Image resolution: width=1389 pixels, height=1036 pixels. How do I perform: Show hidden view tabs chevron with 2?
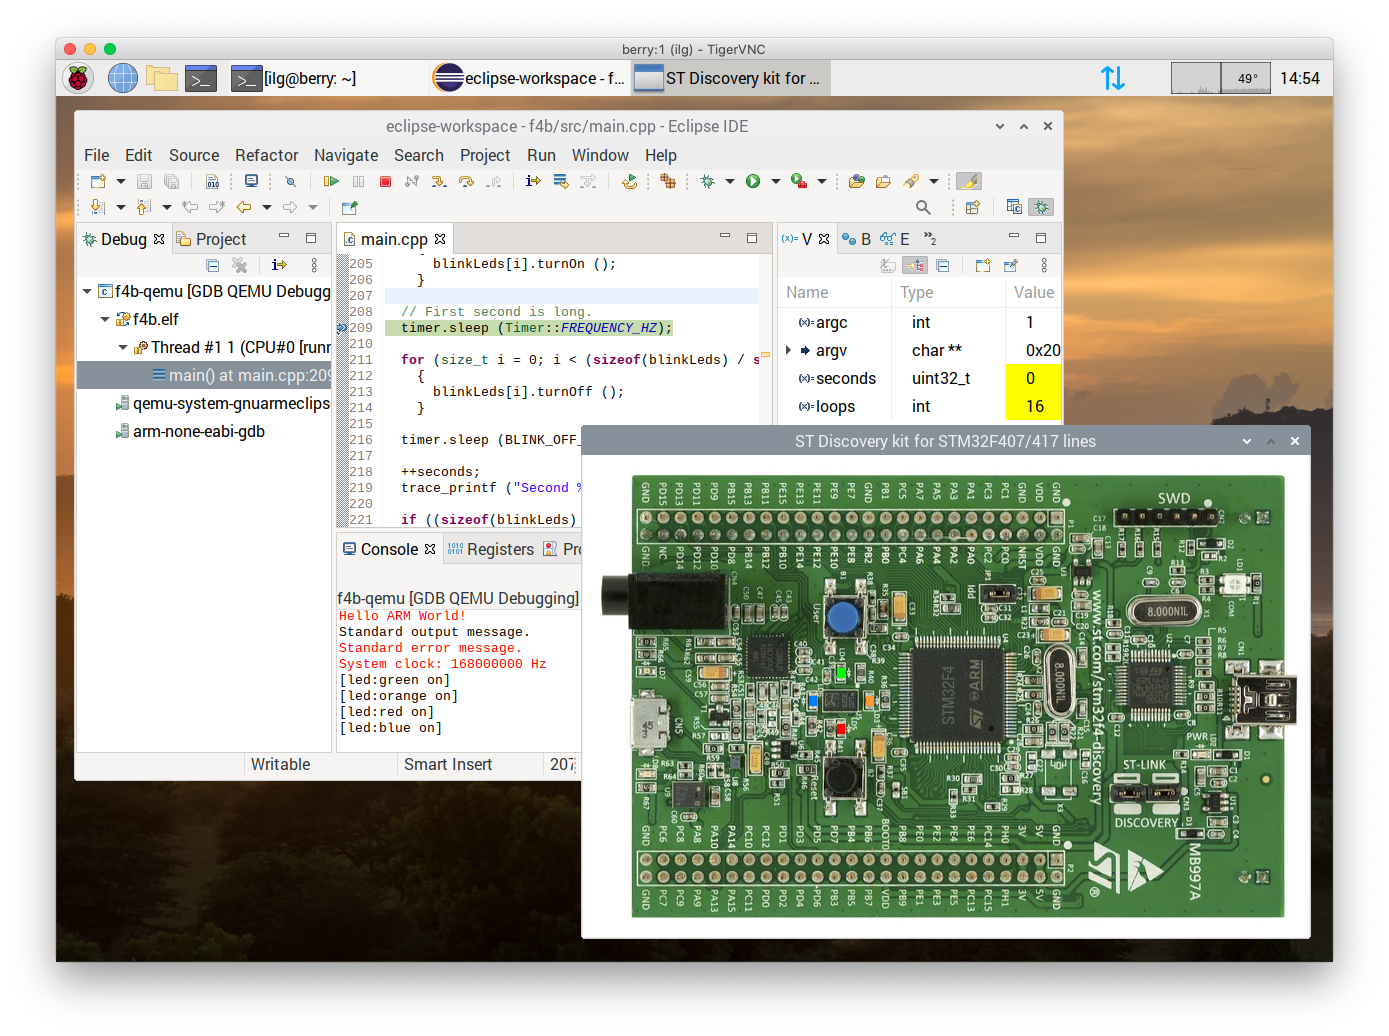pos(930,239)
